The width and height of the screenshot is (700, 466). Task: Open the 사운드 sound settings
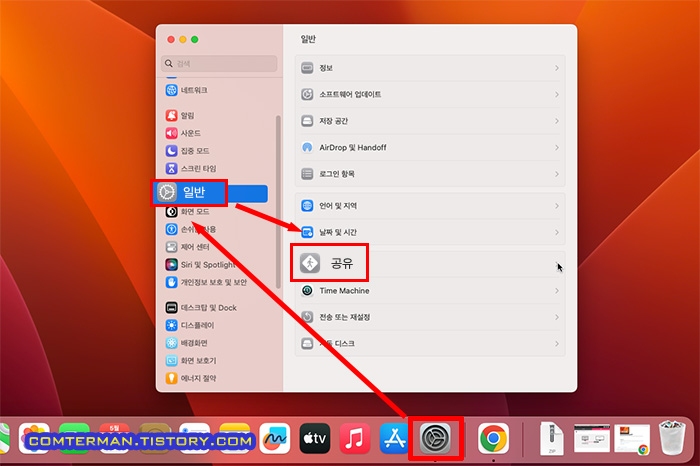point(183,133)
